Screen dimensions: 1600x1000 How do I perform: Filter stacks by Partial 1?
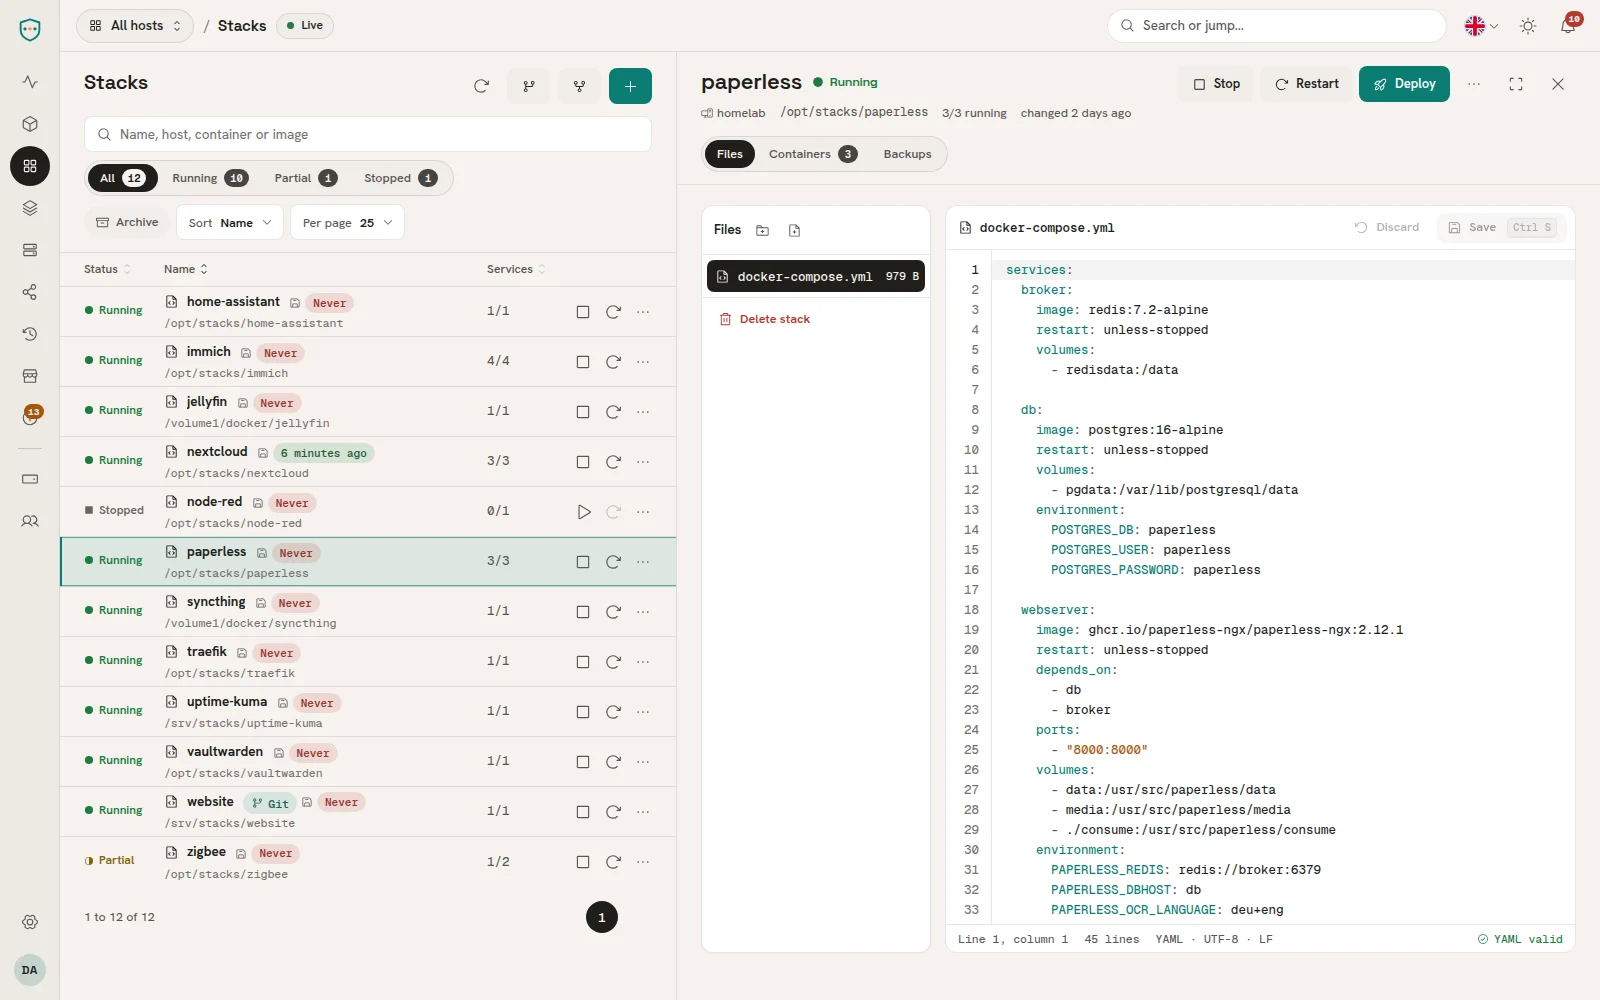[305, 178]
